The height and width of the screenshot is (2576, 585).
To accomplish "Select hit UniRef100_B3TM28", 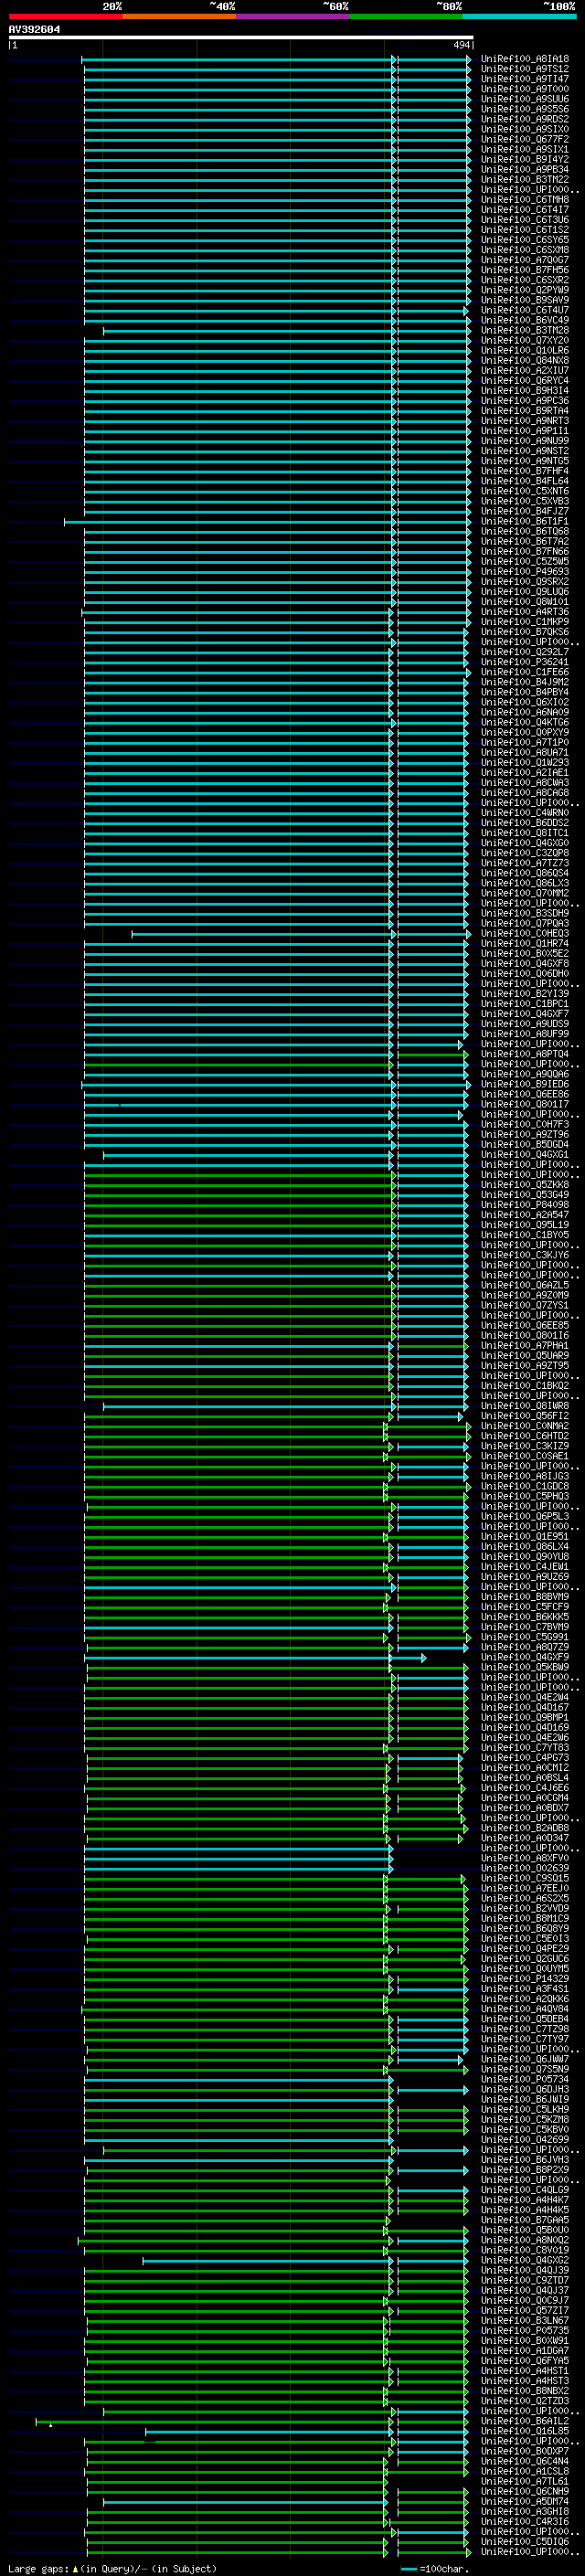I will 525,330.
